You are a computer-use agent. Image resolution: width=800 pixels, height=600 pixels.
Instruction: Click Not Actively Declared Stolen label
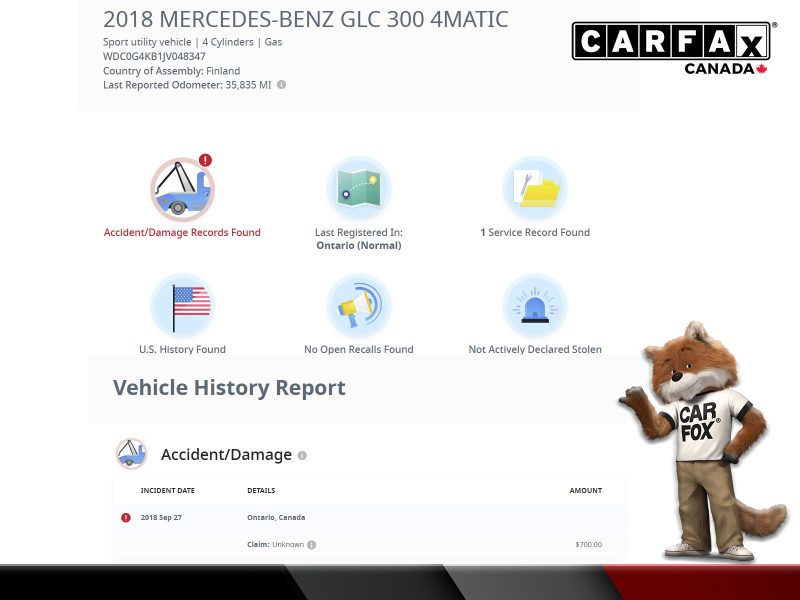pyautogui.click(x=535, y=350)
